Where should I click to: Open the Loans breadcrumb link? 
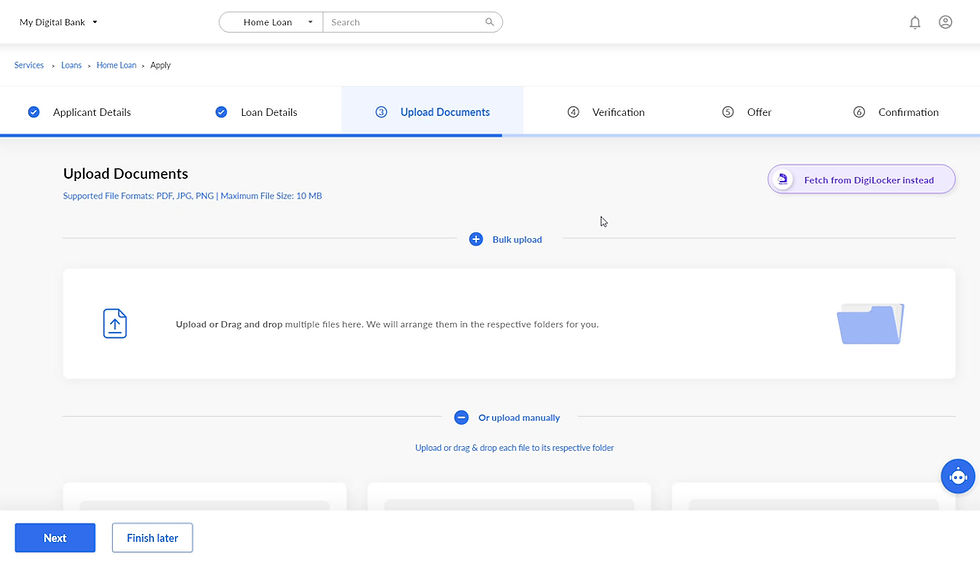tap(71, 65)
